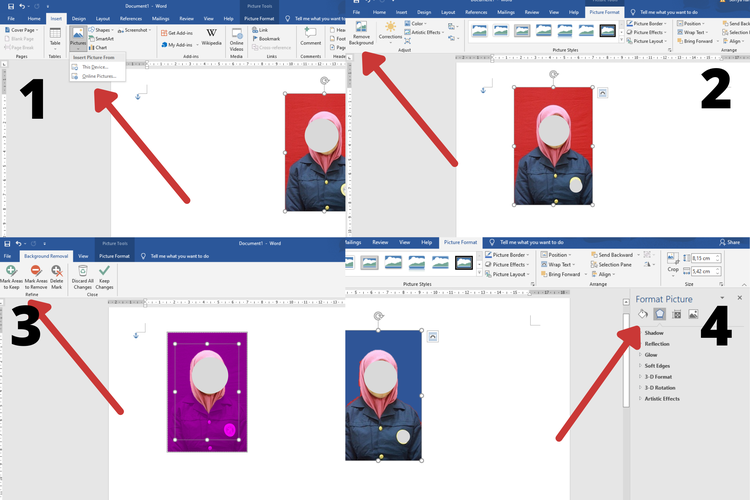750x500 pixels.
Task: Open Picture Border dropdown in screenshot 2
Action: (647, 23)
